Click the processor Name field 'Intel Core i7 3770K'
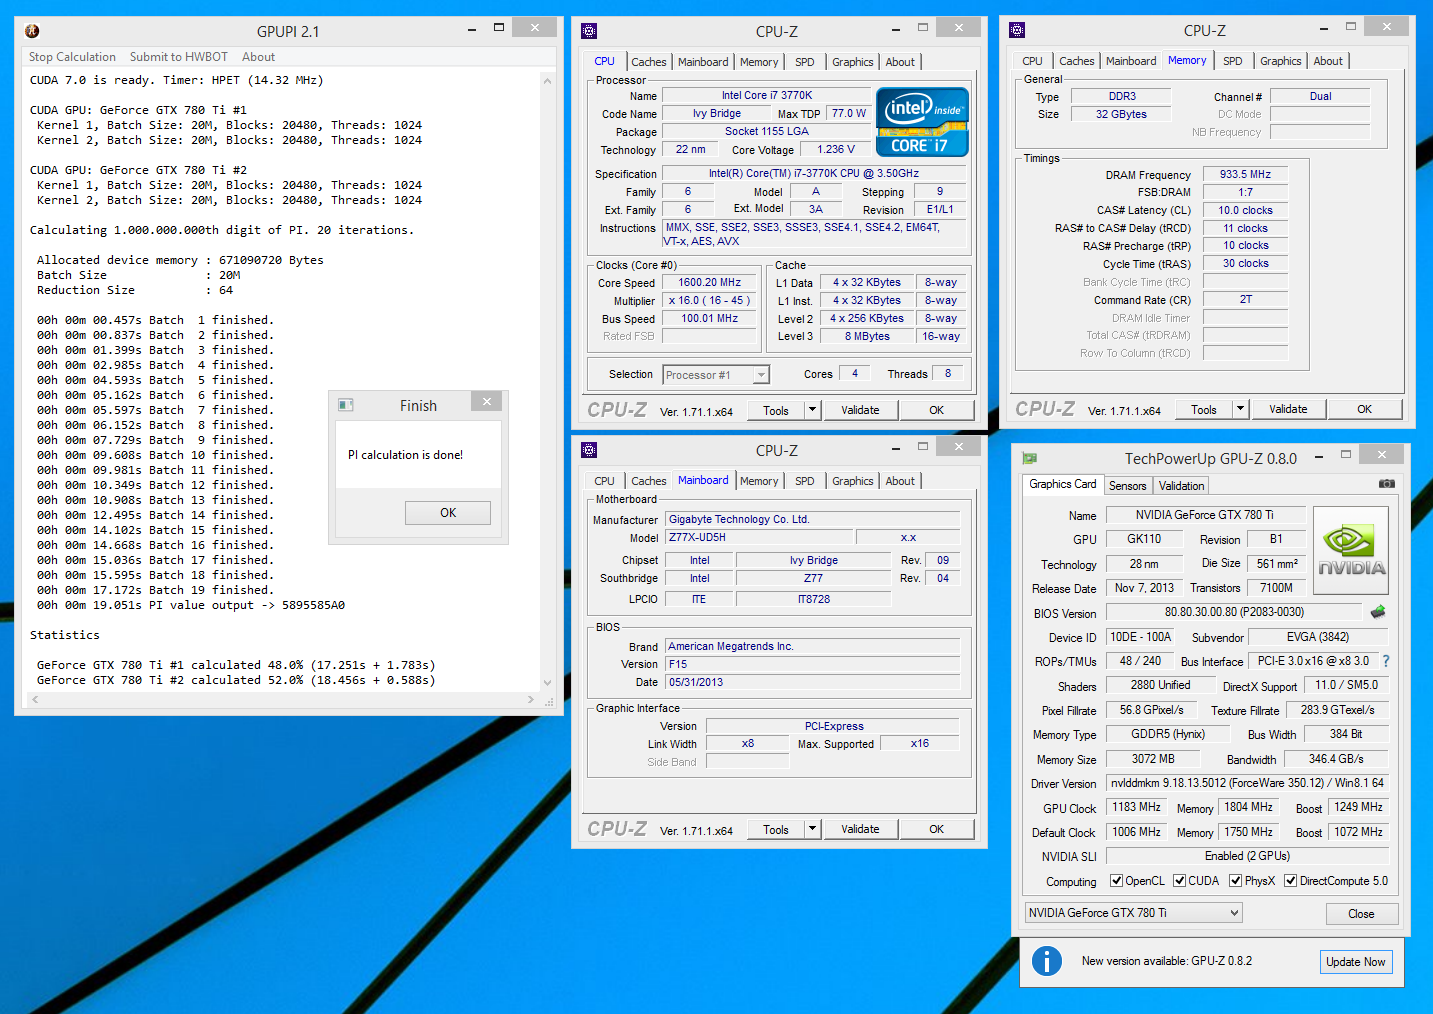Viewport: 1433px width, 1014px height. point(767,96)
